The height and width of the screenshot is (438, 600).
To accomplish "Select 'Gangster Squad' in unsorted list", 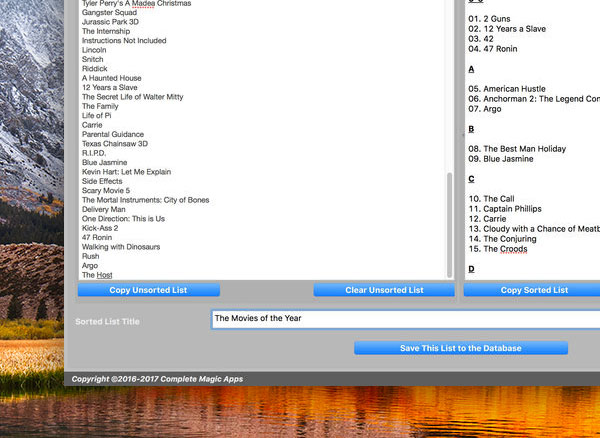I will [x=109, y=12].
